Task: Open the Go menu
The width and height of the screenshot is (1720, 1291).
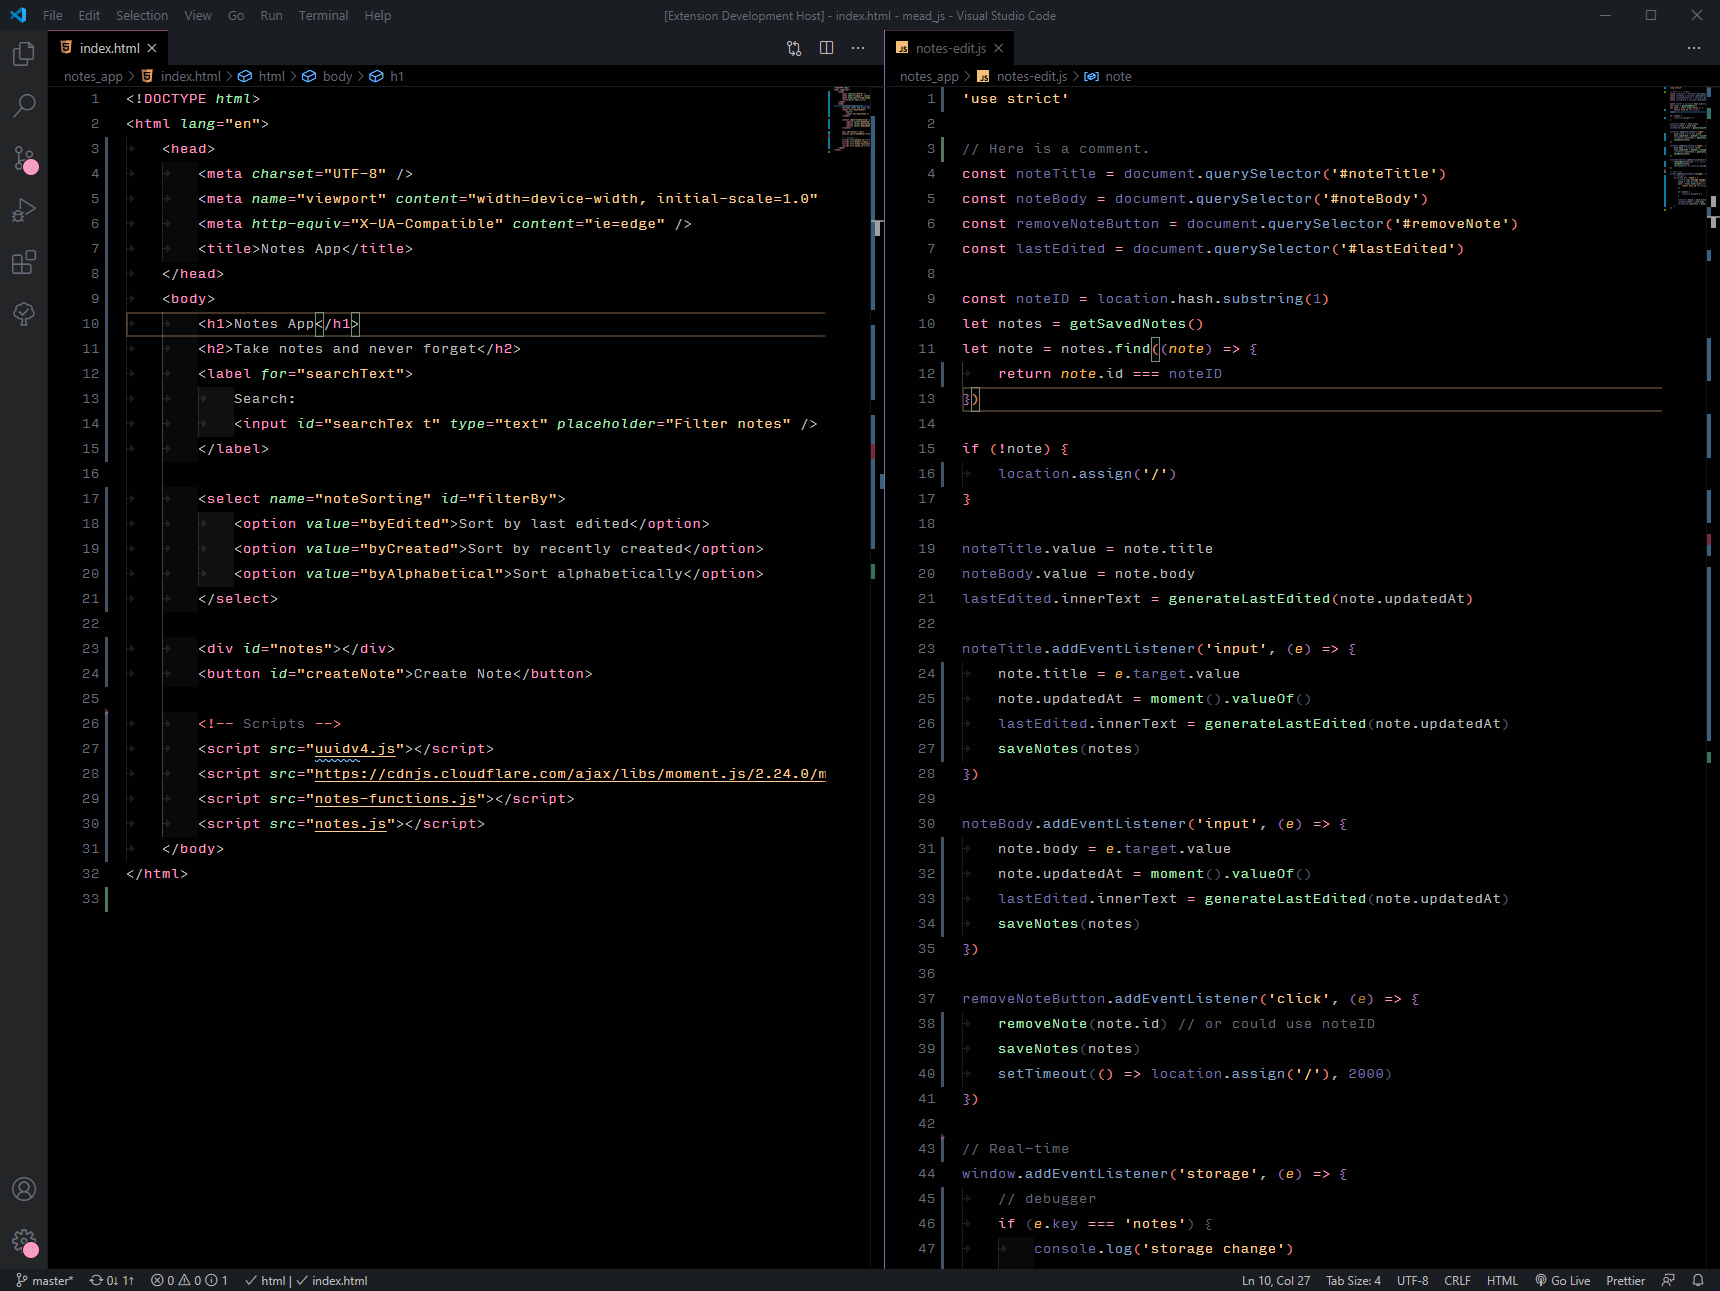Action: click(x=236, y=15)
